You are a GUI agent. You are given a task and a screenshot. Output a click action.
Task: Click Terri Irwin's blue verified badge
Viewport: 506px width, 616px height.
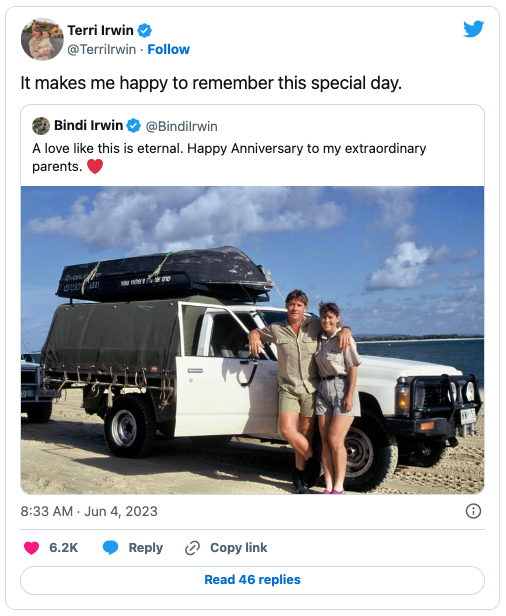145,30
